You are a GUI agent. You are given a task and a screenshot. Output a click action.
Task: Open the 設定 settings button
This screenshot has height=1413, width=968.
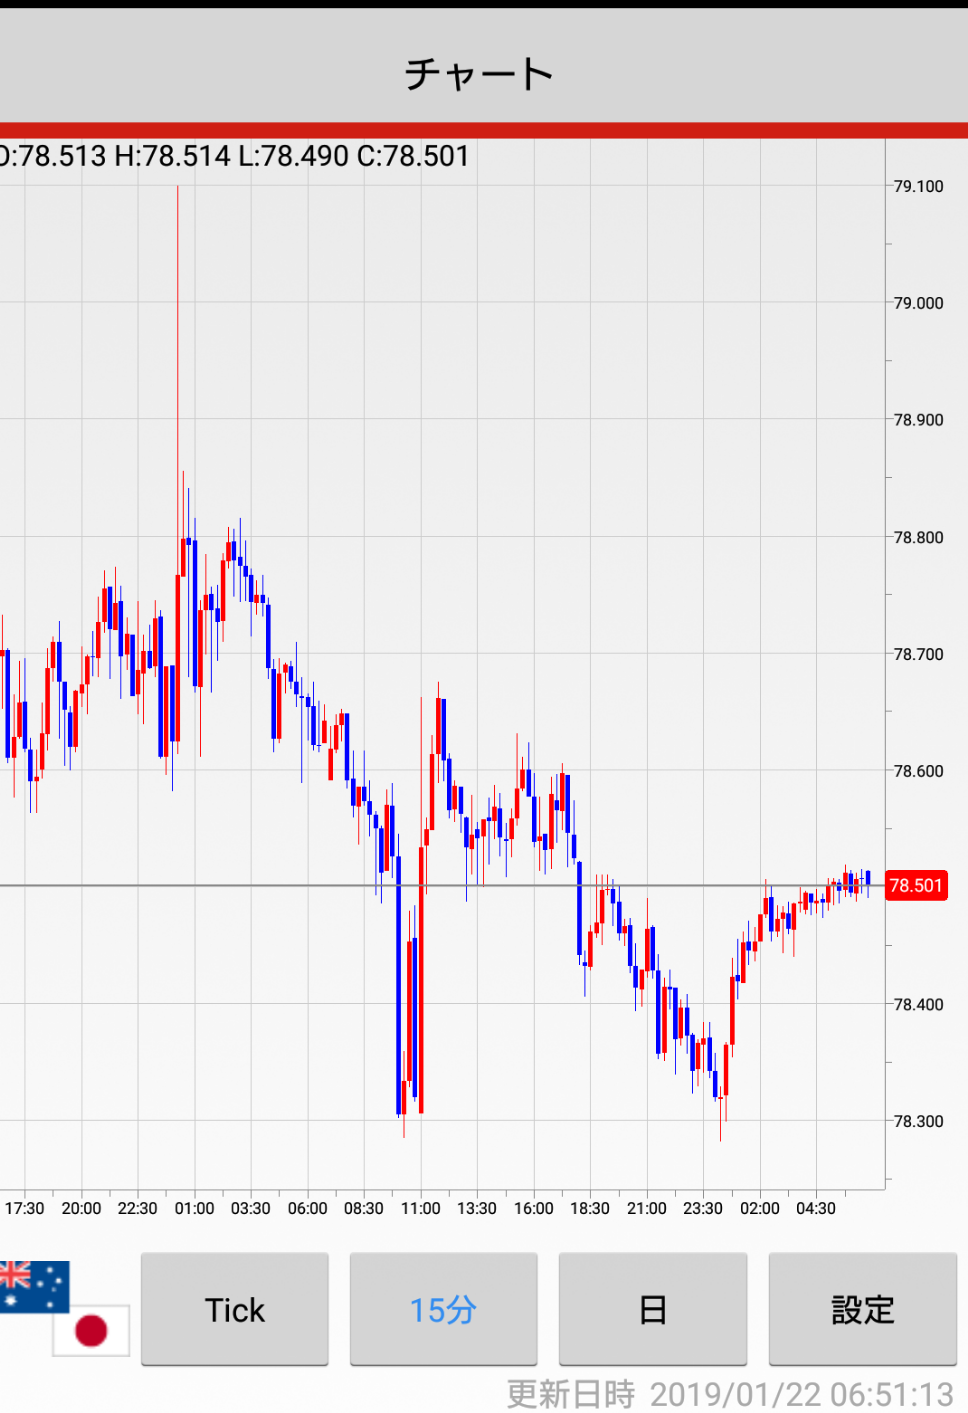[x=862, y=1309]
